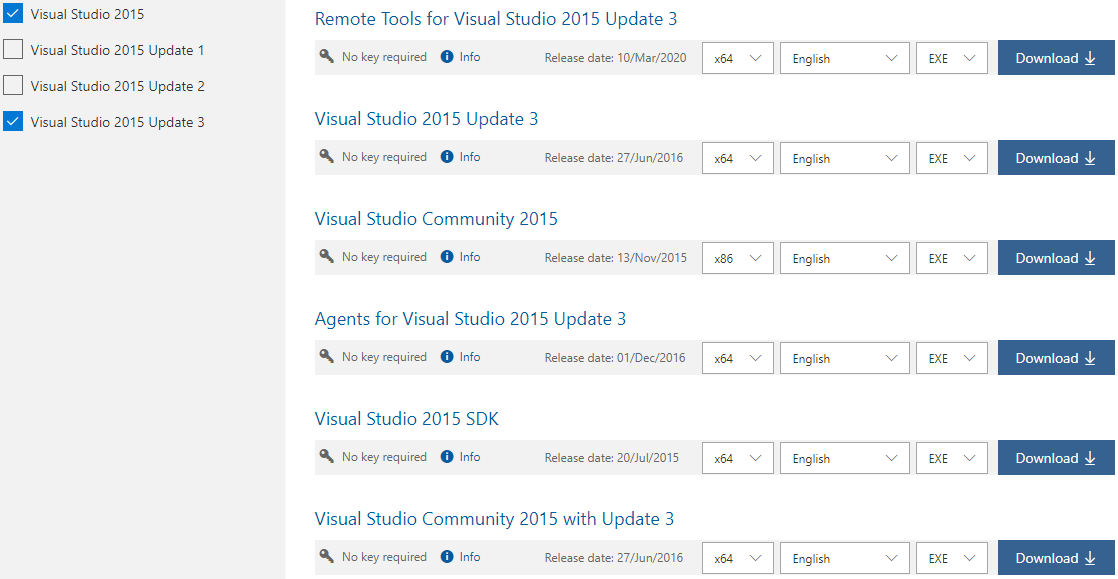Open x64 architecture dropdown for Remote Tools

tap(738, 58)
